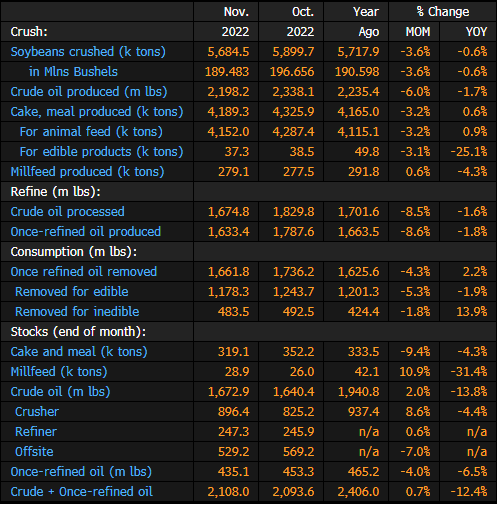
Task: Select the Crude oil produced (m lbs) label
Action: pos(89,92)
